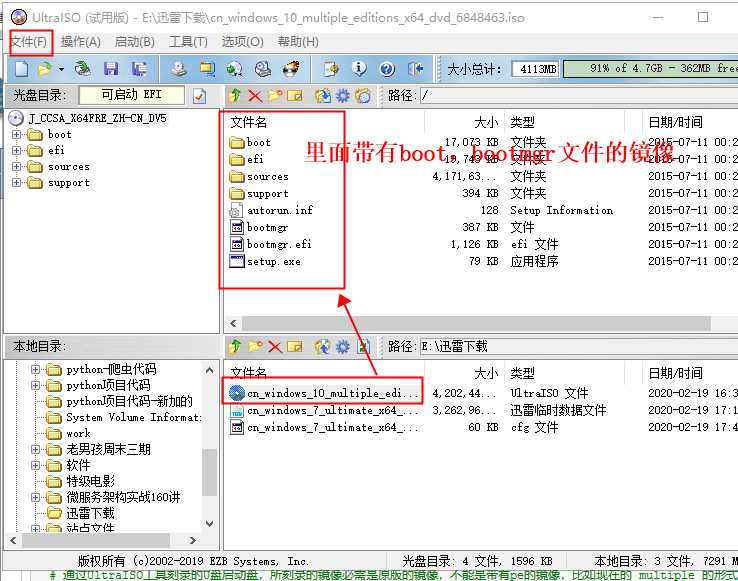
Task: Expand the python项目代码 local folder
Action: (35, 385)
